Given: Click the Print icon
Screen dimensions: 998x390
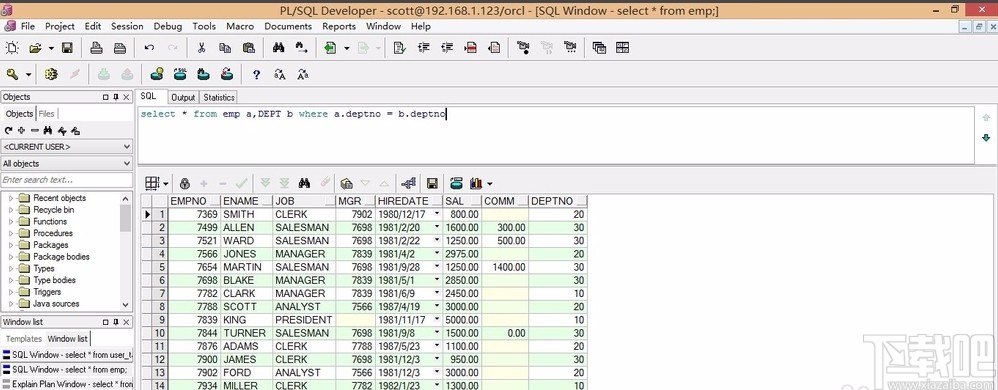Looking at the screenshot, I should [96, 48].
